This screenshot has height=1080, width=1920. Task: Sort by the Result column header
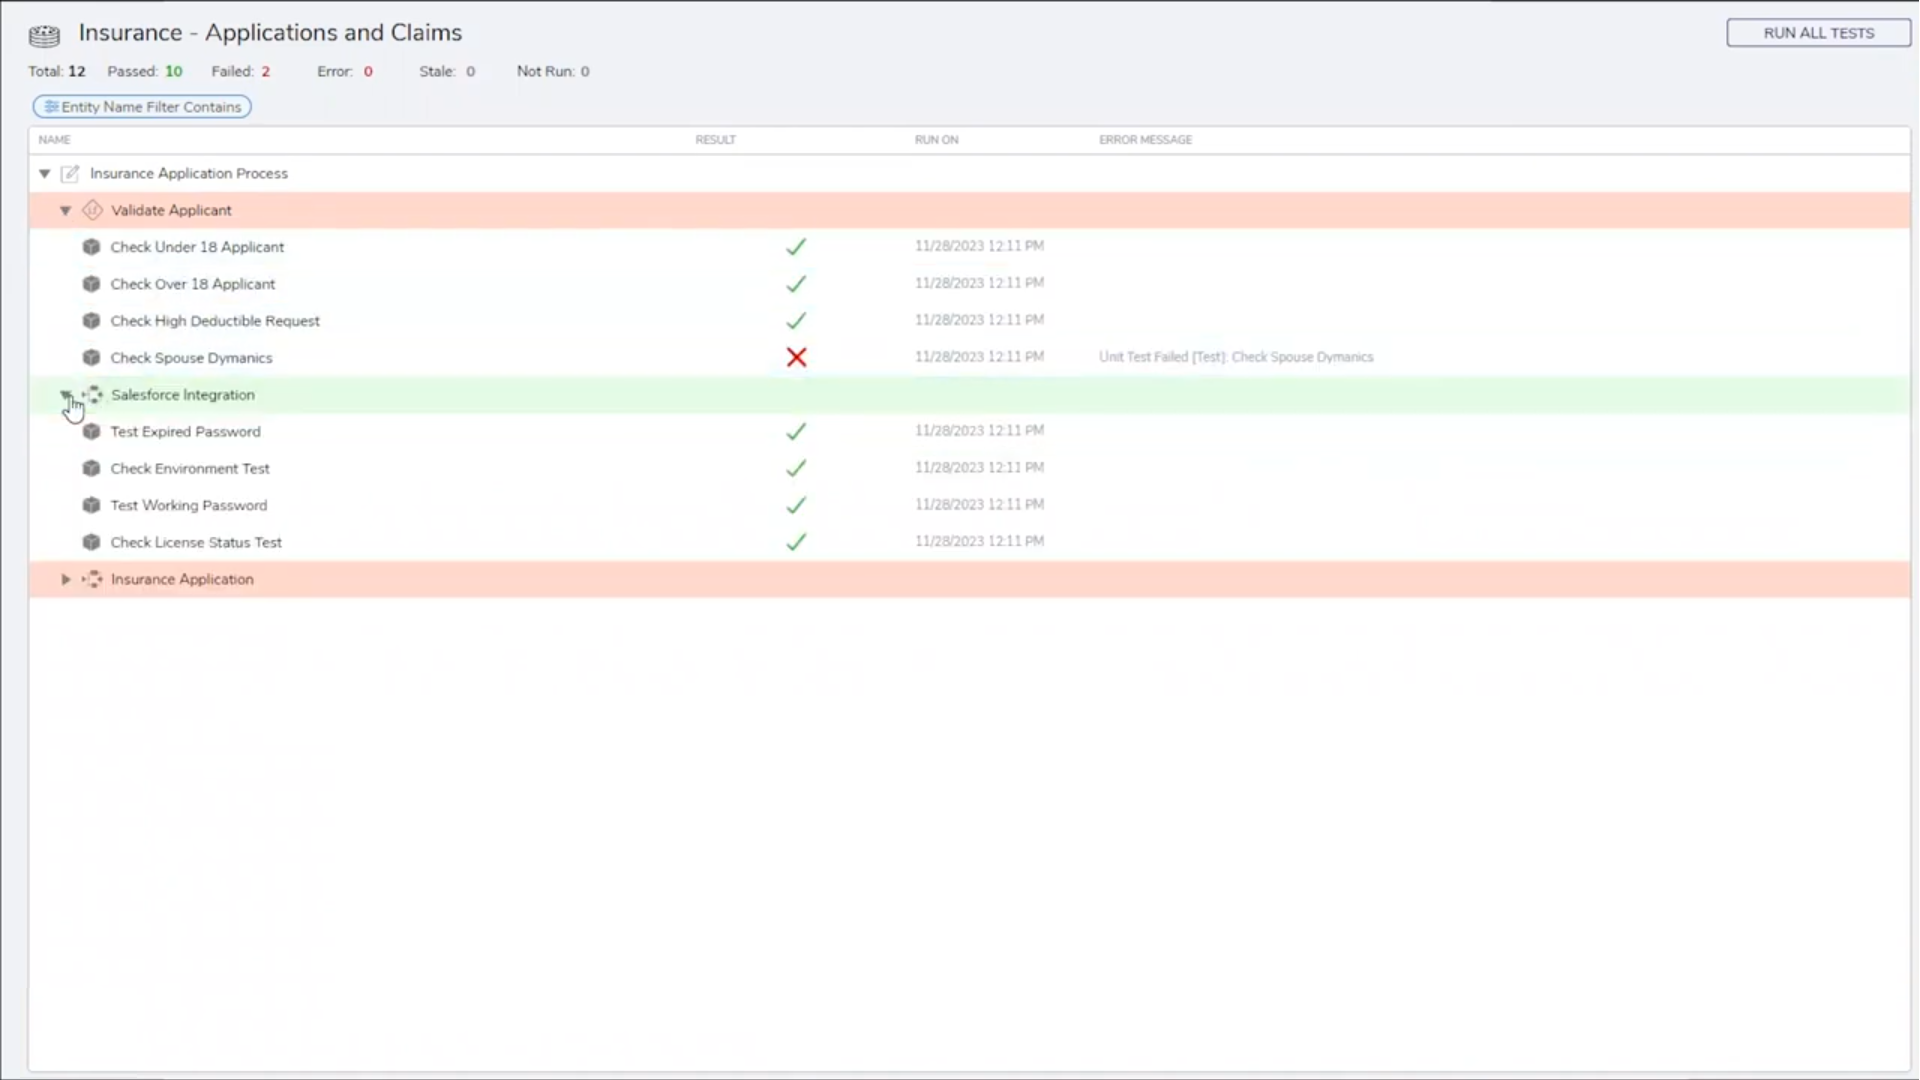click(715, 140)
